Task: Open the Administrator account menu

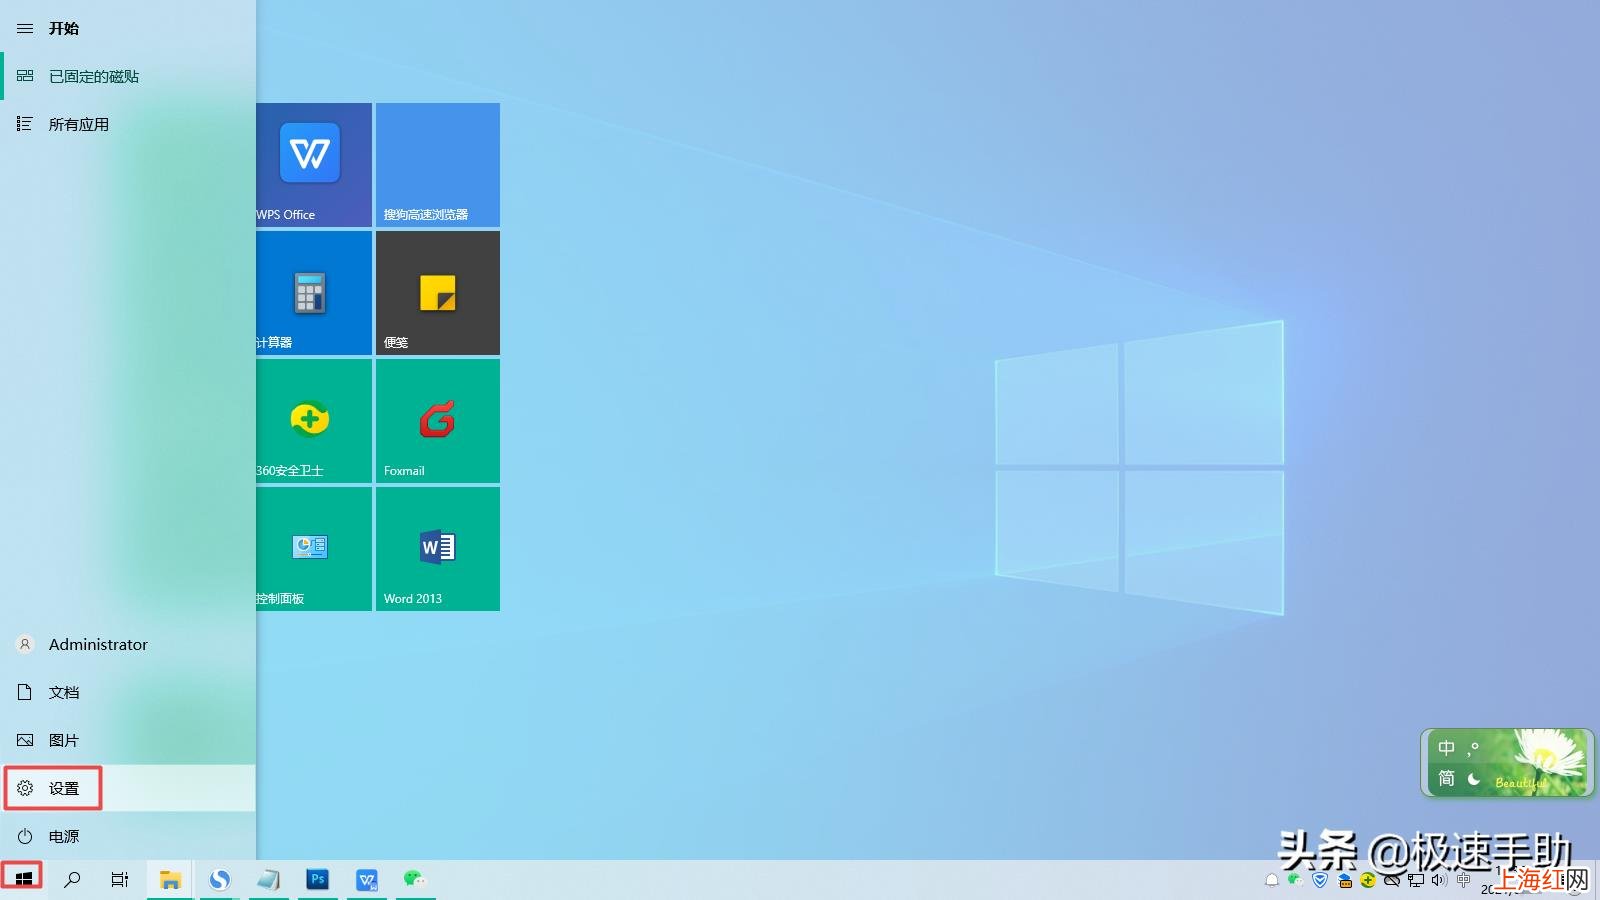Action: point(128,645)
